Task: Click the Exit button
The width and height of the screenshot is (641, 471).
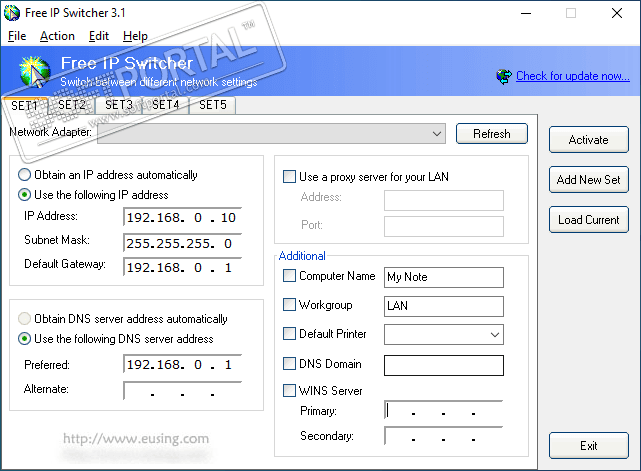Action: (589, 446)
